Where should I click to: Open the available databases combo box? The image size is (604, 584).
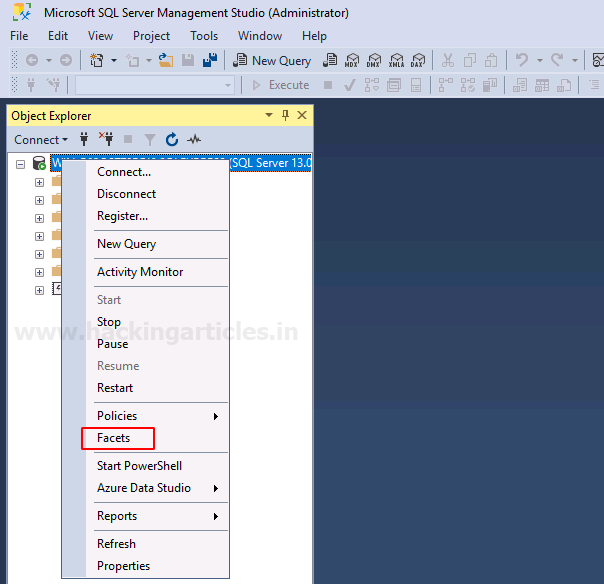pyautogui.click(x=155, y=85)
